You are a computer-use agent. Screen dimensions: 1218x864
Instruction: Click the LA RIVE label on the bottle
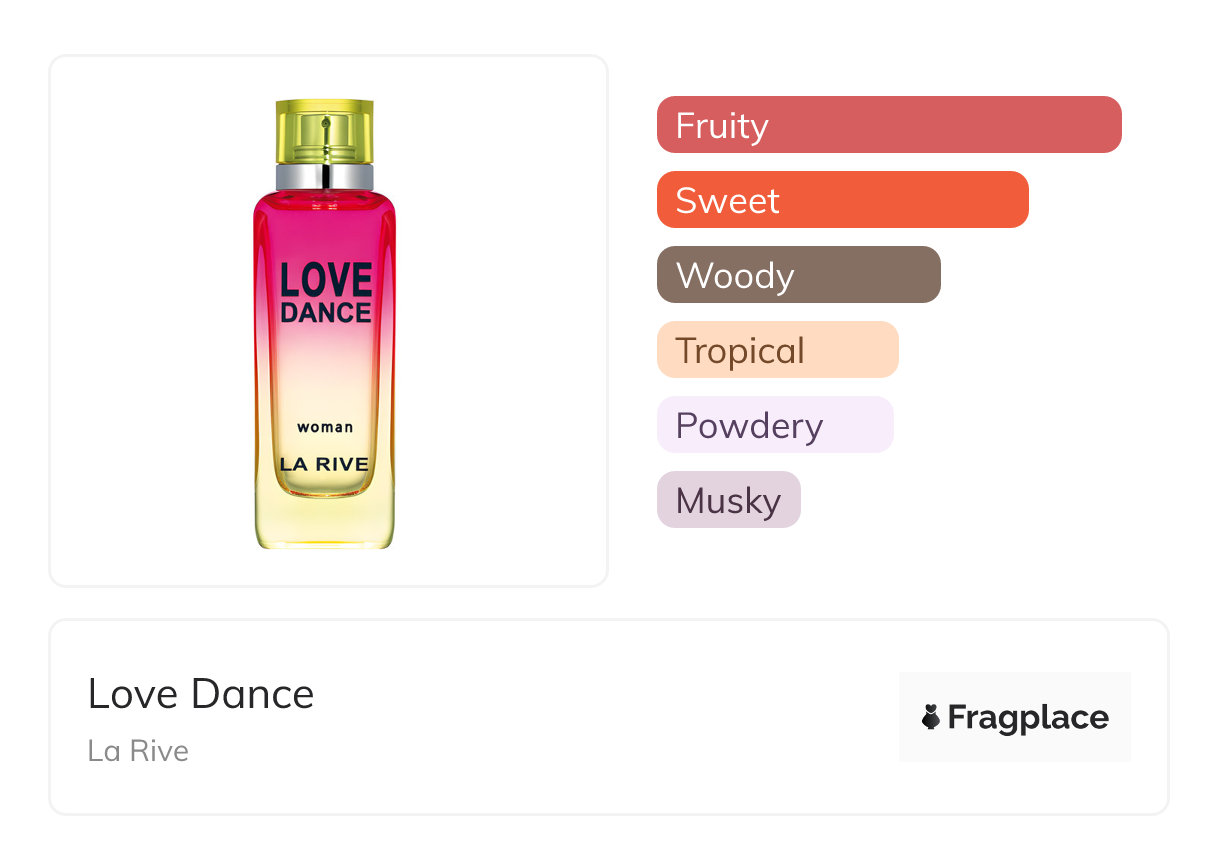point(324,464)
